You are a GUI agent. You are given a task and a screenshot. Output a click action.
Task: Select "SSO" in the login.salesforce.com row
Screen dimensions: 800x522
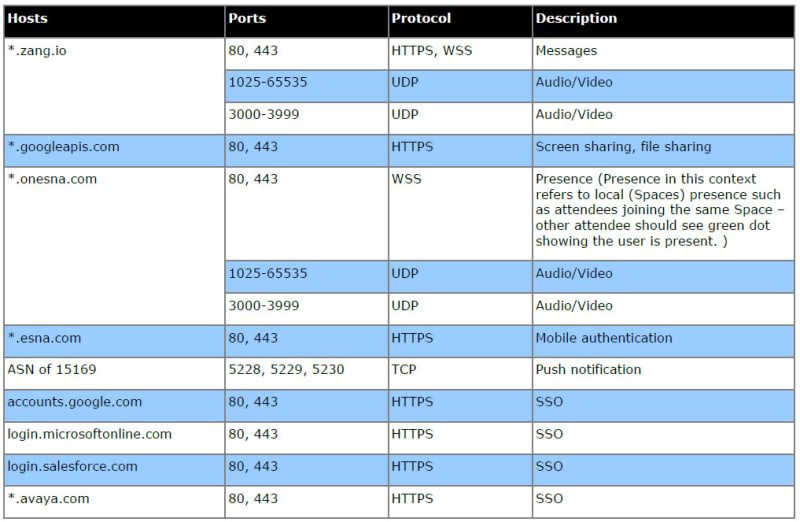[x=663, y=470]
